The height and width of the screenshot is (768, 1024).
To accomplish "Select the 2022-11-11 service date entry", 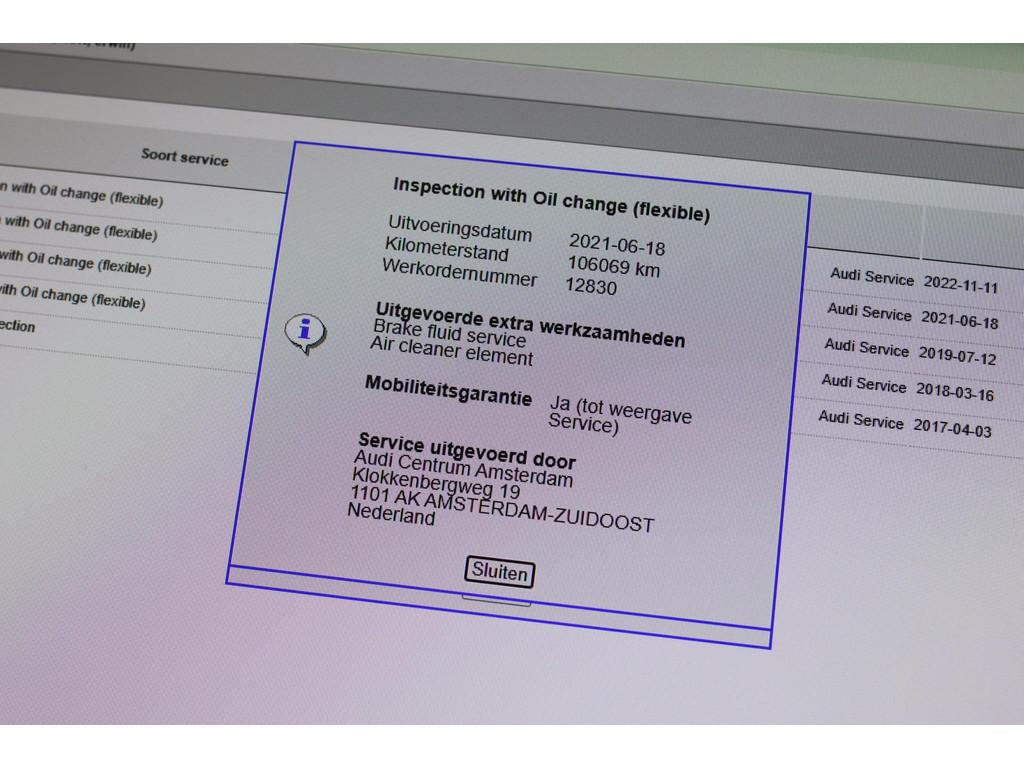I will pyautogui.click(x=960, y=284).
